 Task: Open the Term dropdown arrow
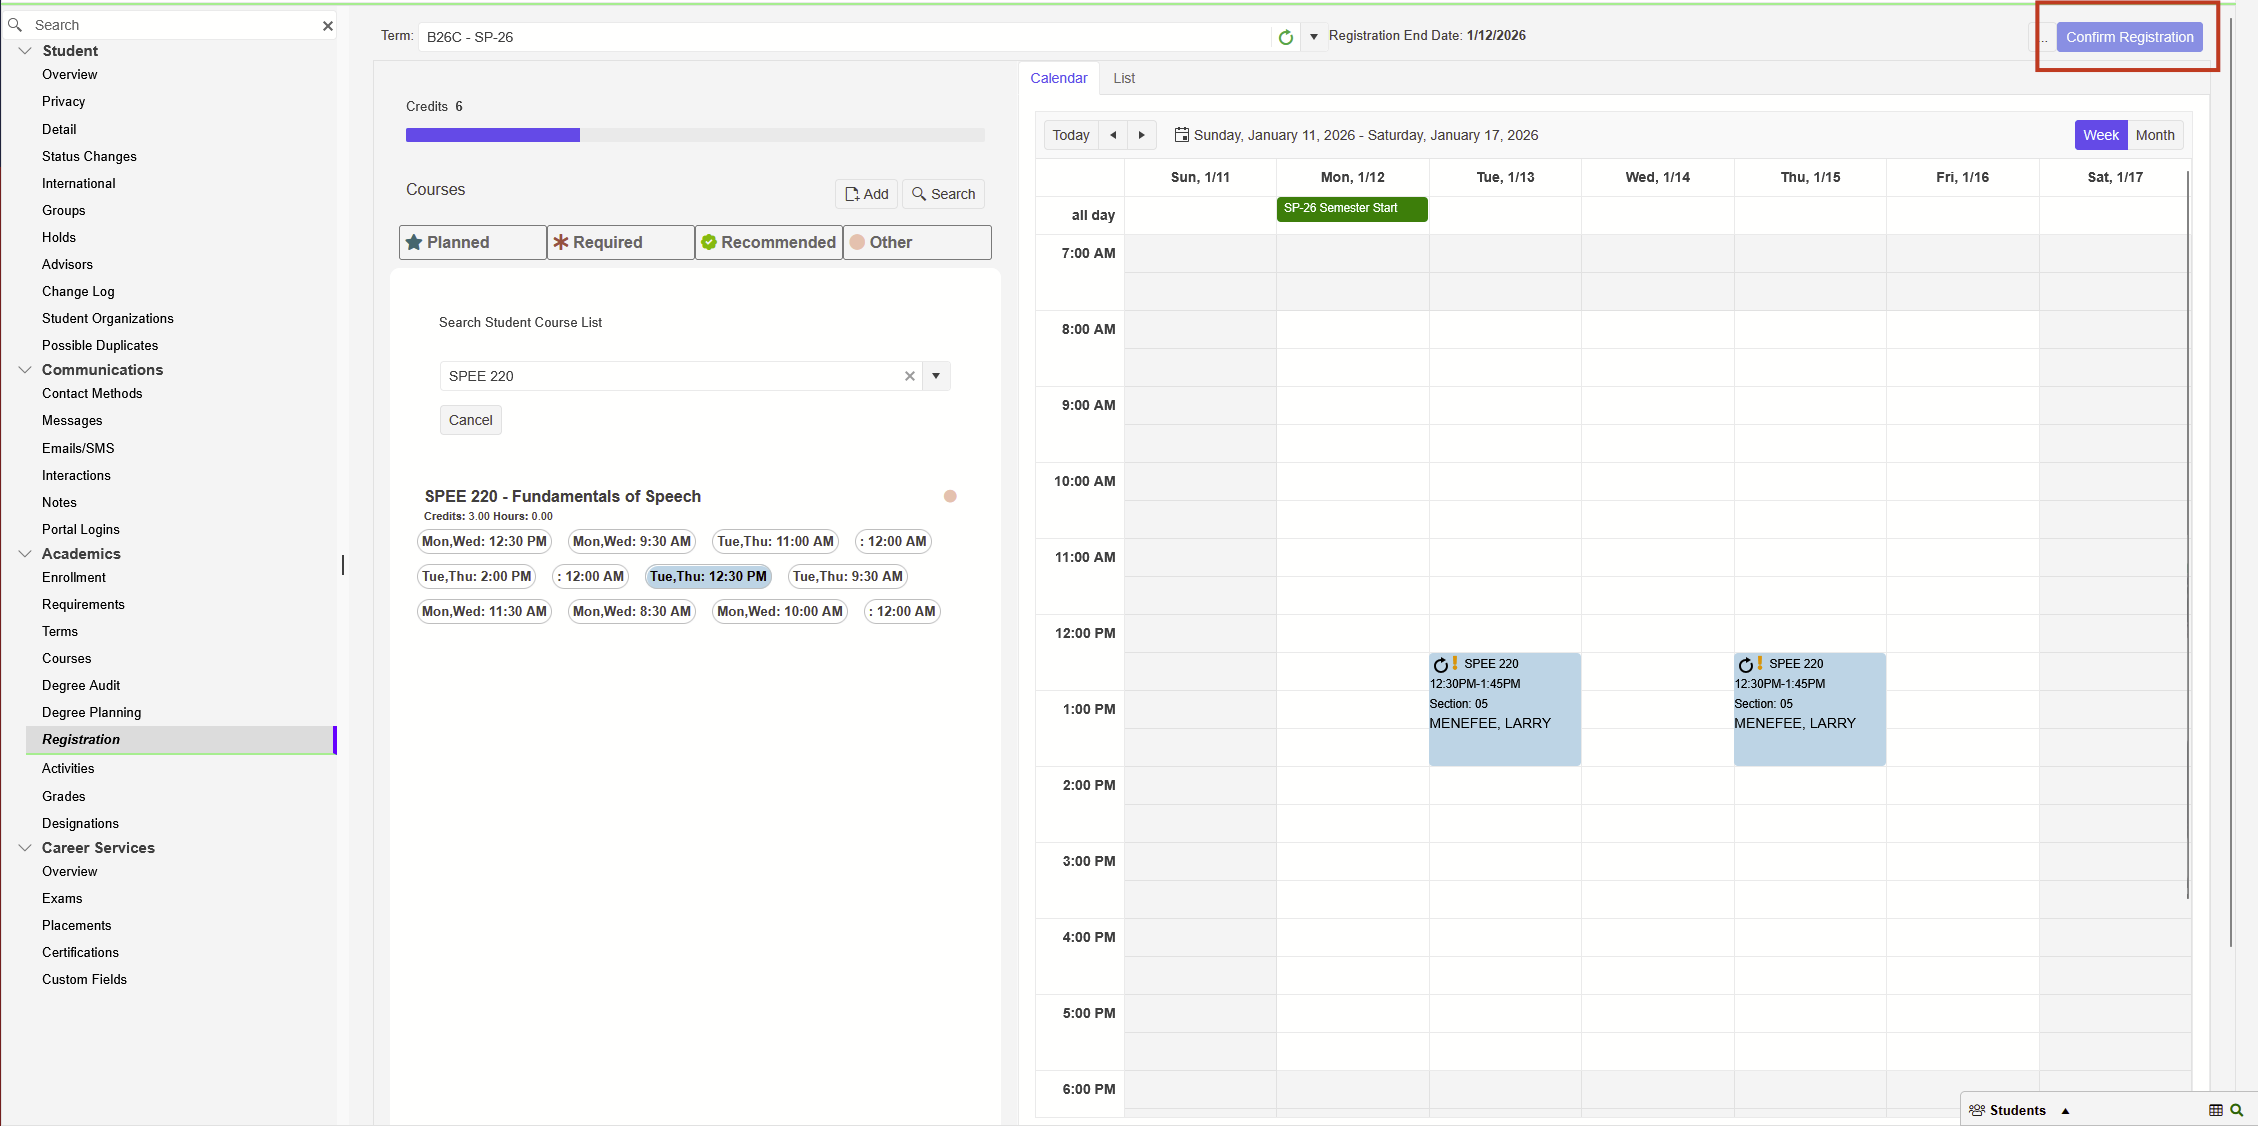(1314, 37)
